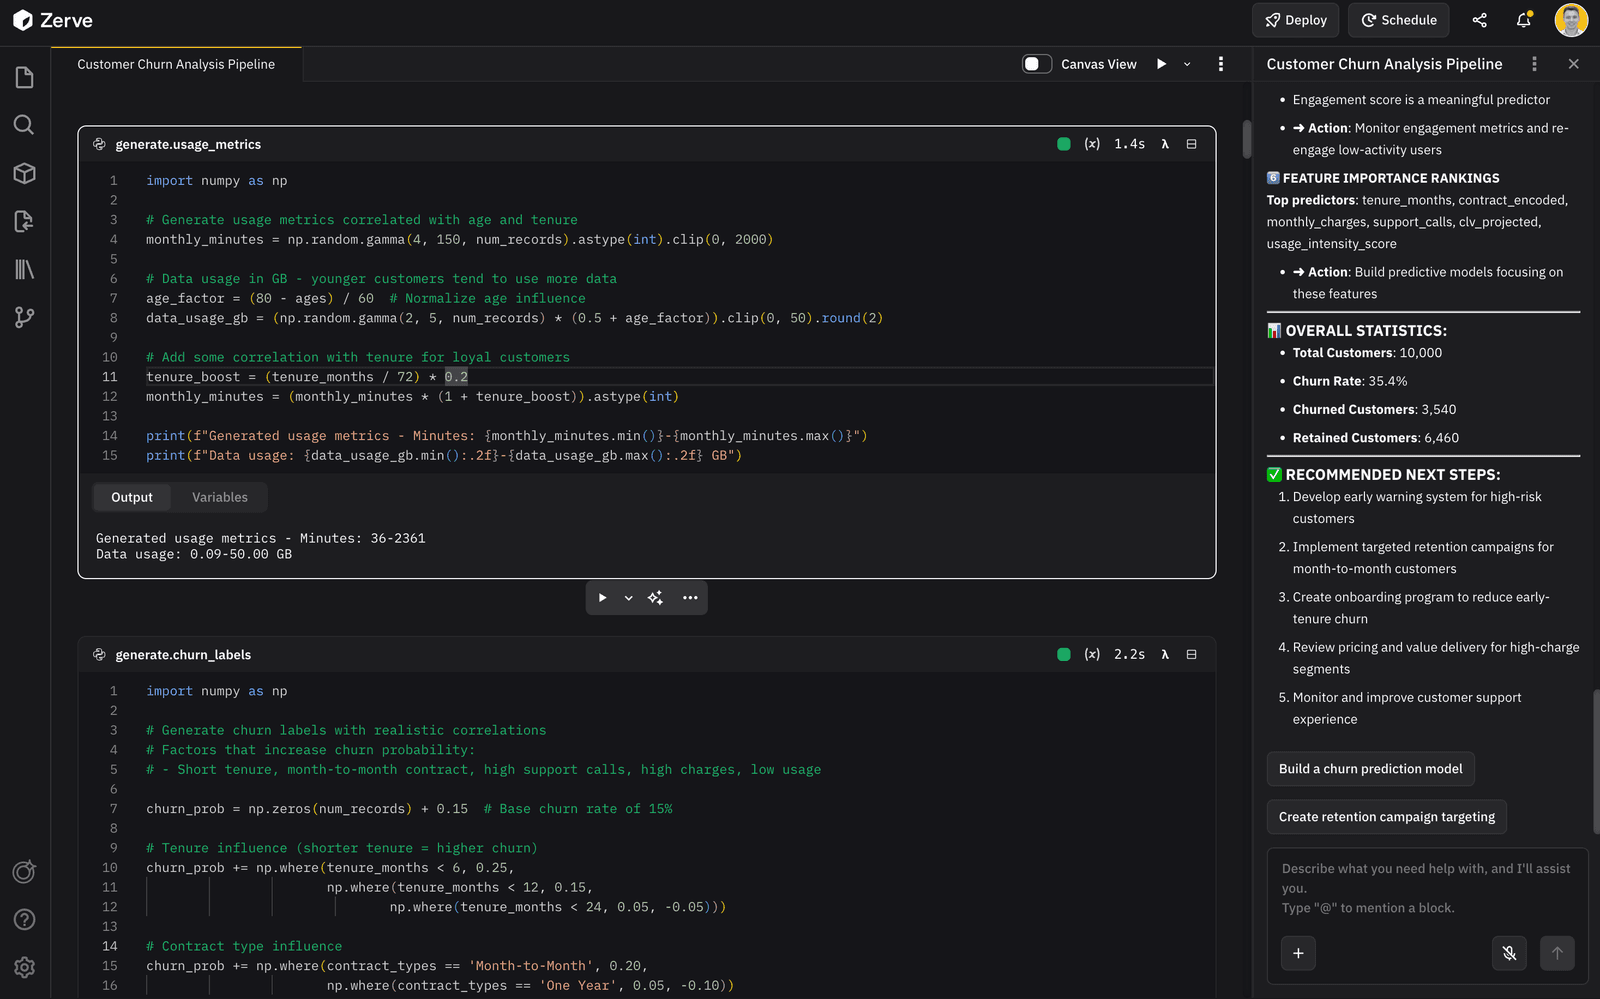Image resolution: width=1600 pixels, height=999 pixels.
Task: Select the Customer Churn Analysis Pipeline tab
Action: 175,63
